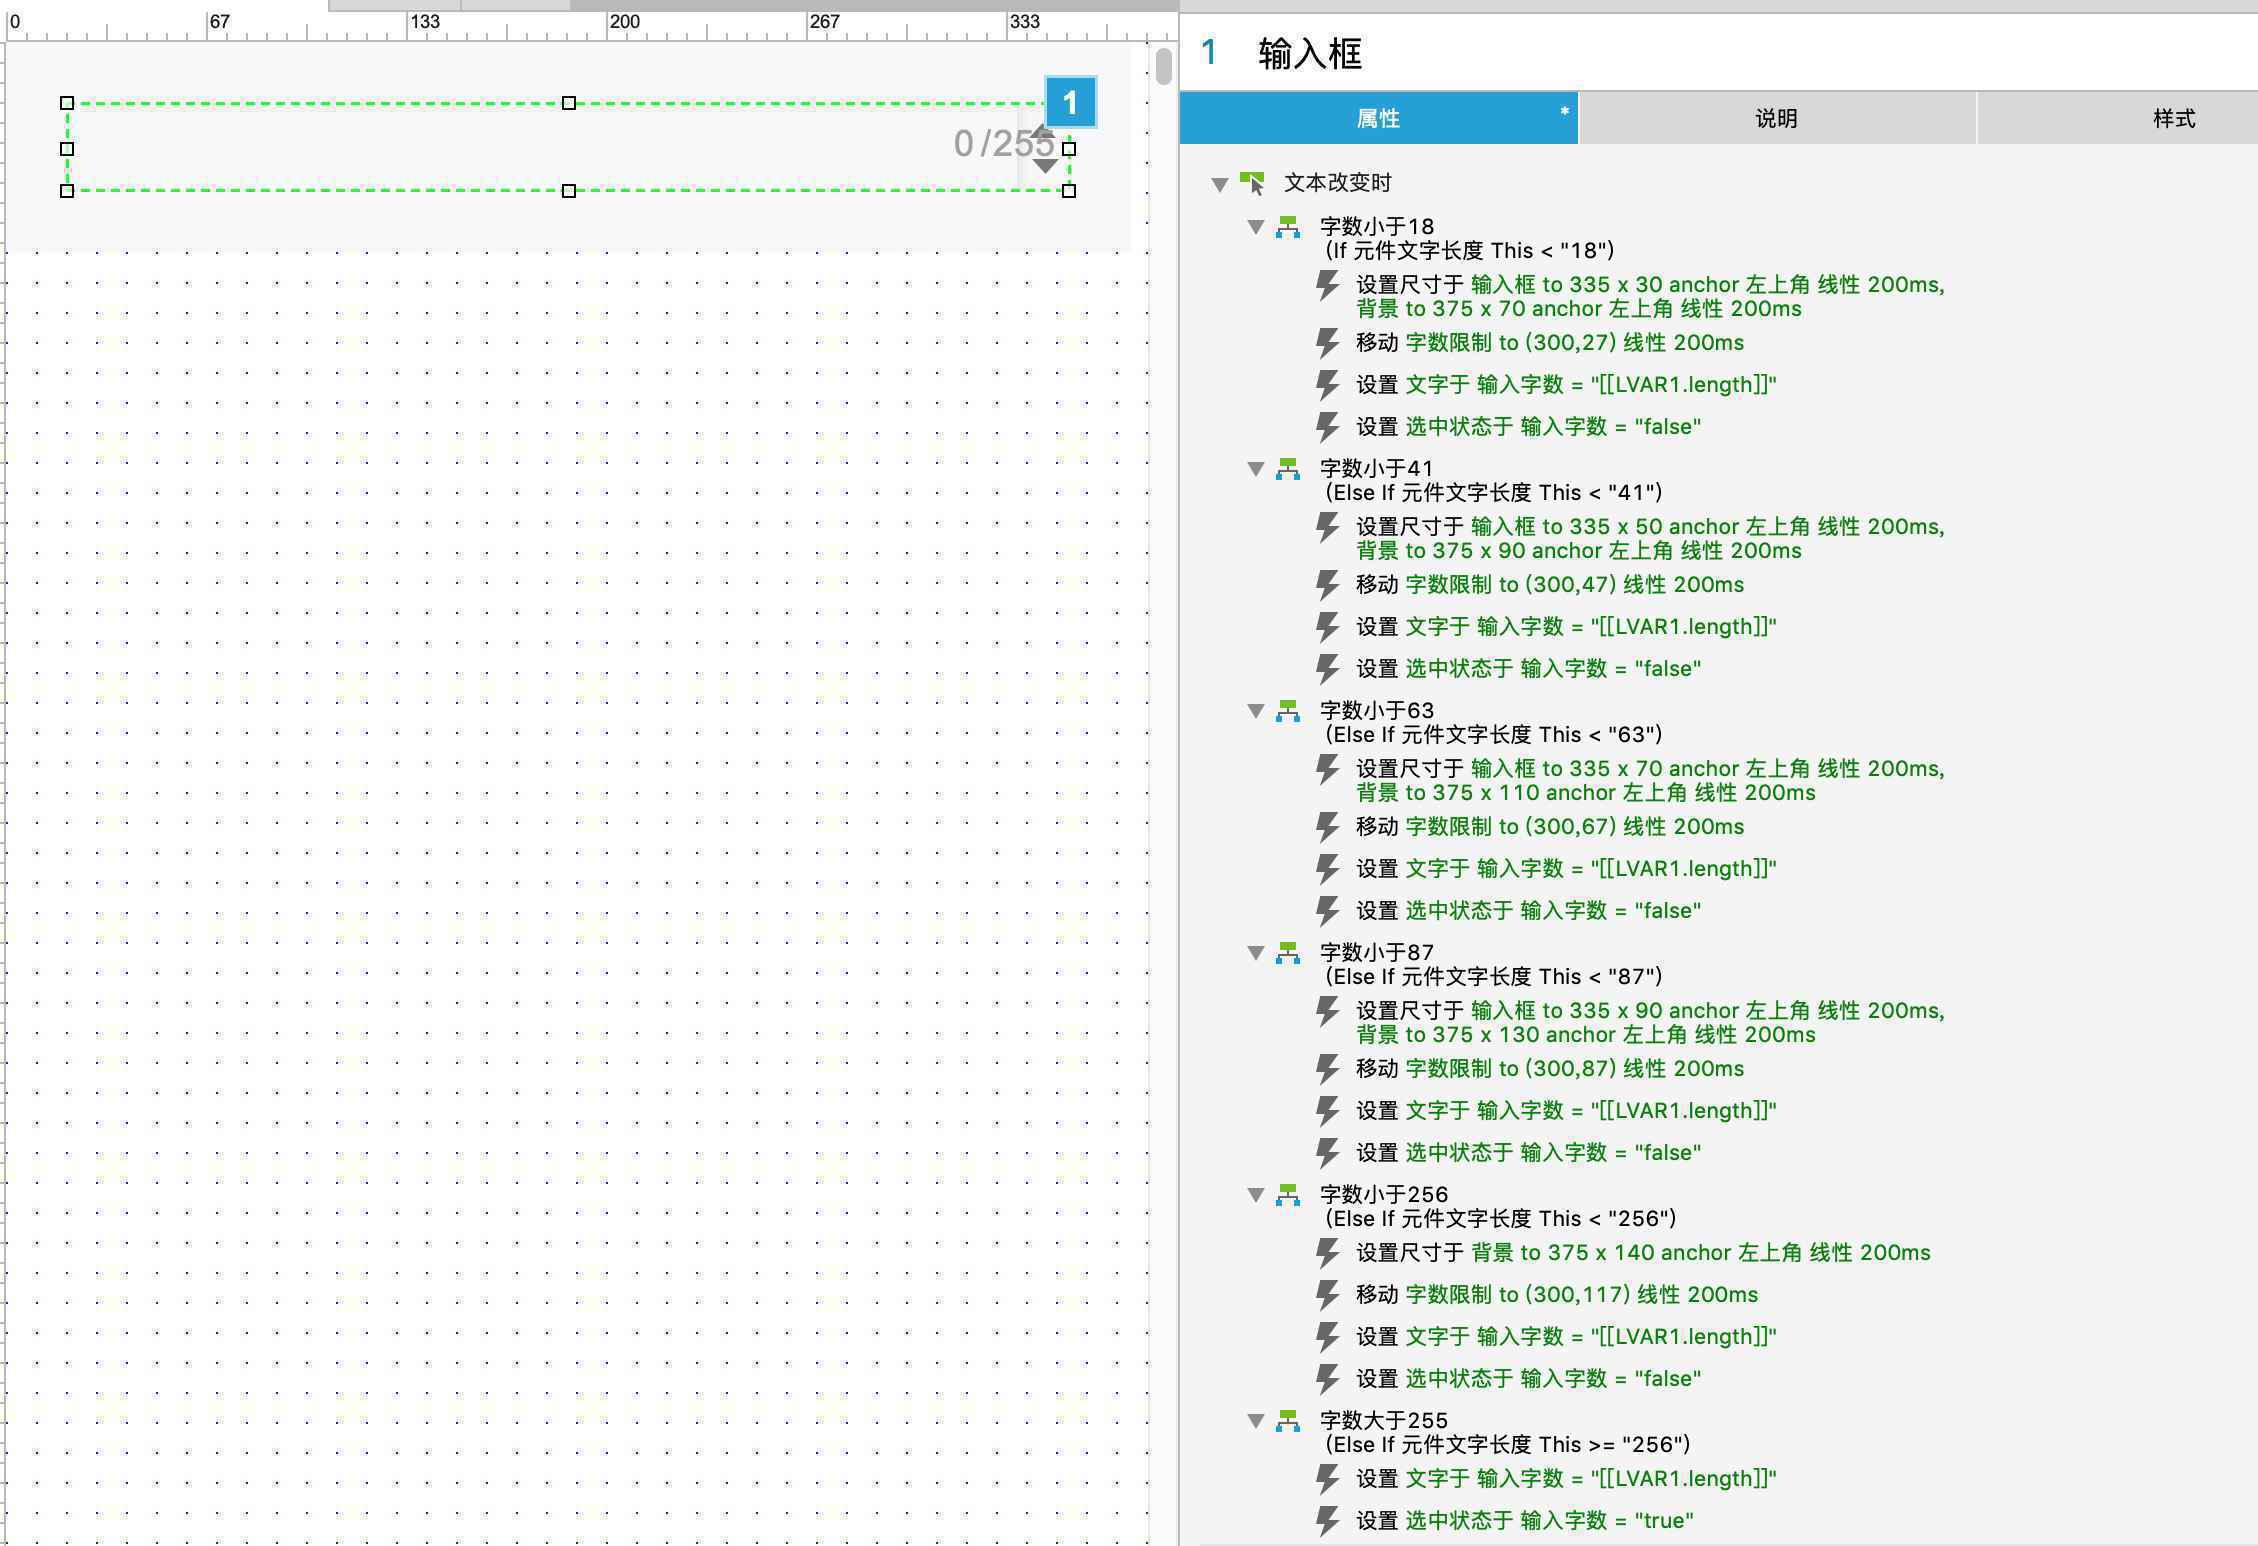This screenshot has height=1546, width=2258.
Task: Click the 字数小于18 case icon
Action: click(x=1288, y=227)
